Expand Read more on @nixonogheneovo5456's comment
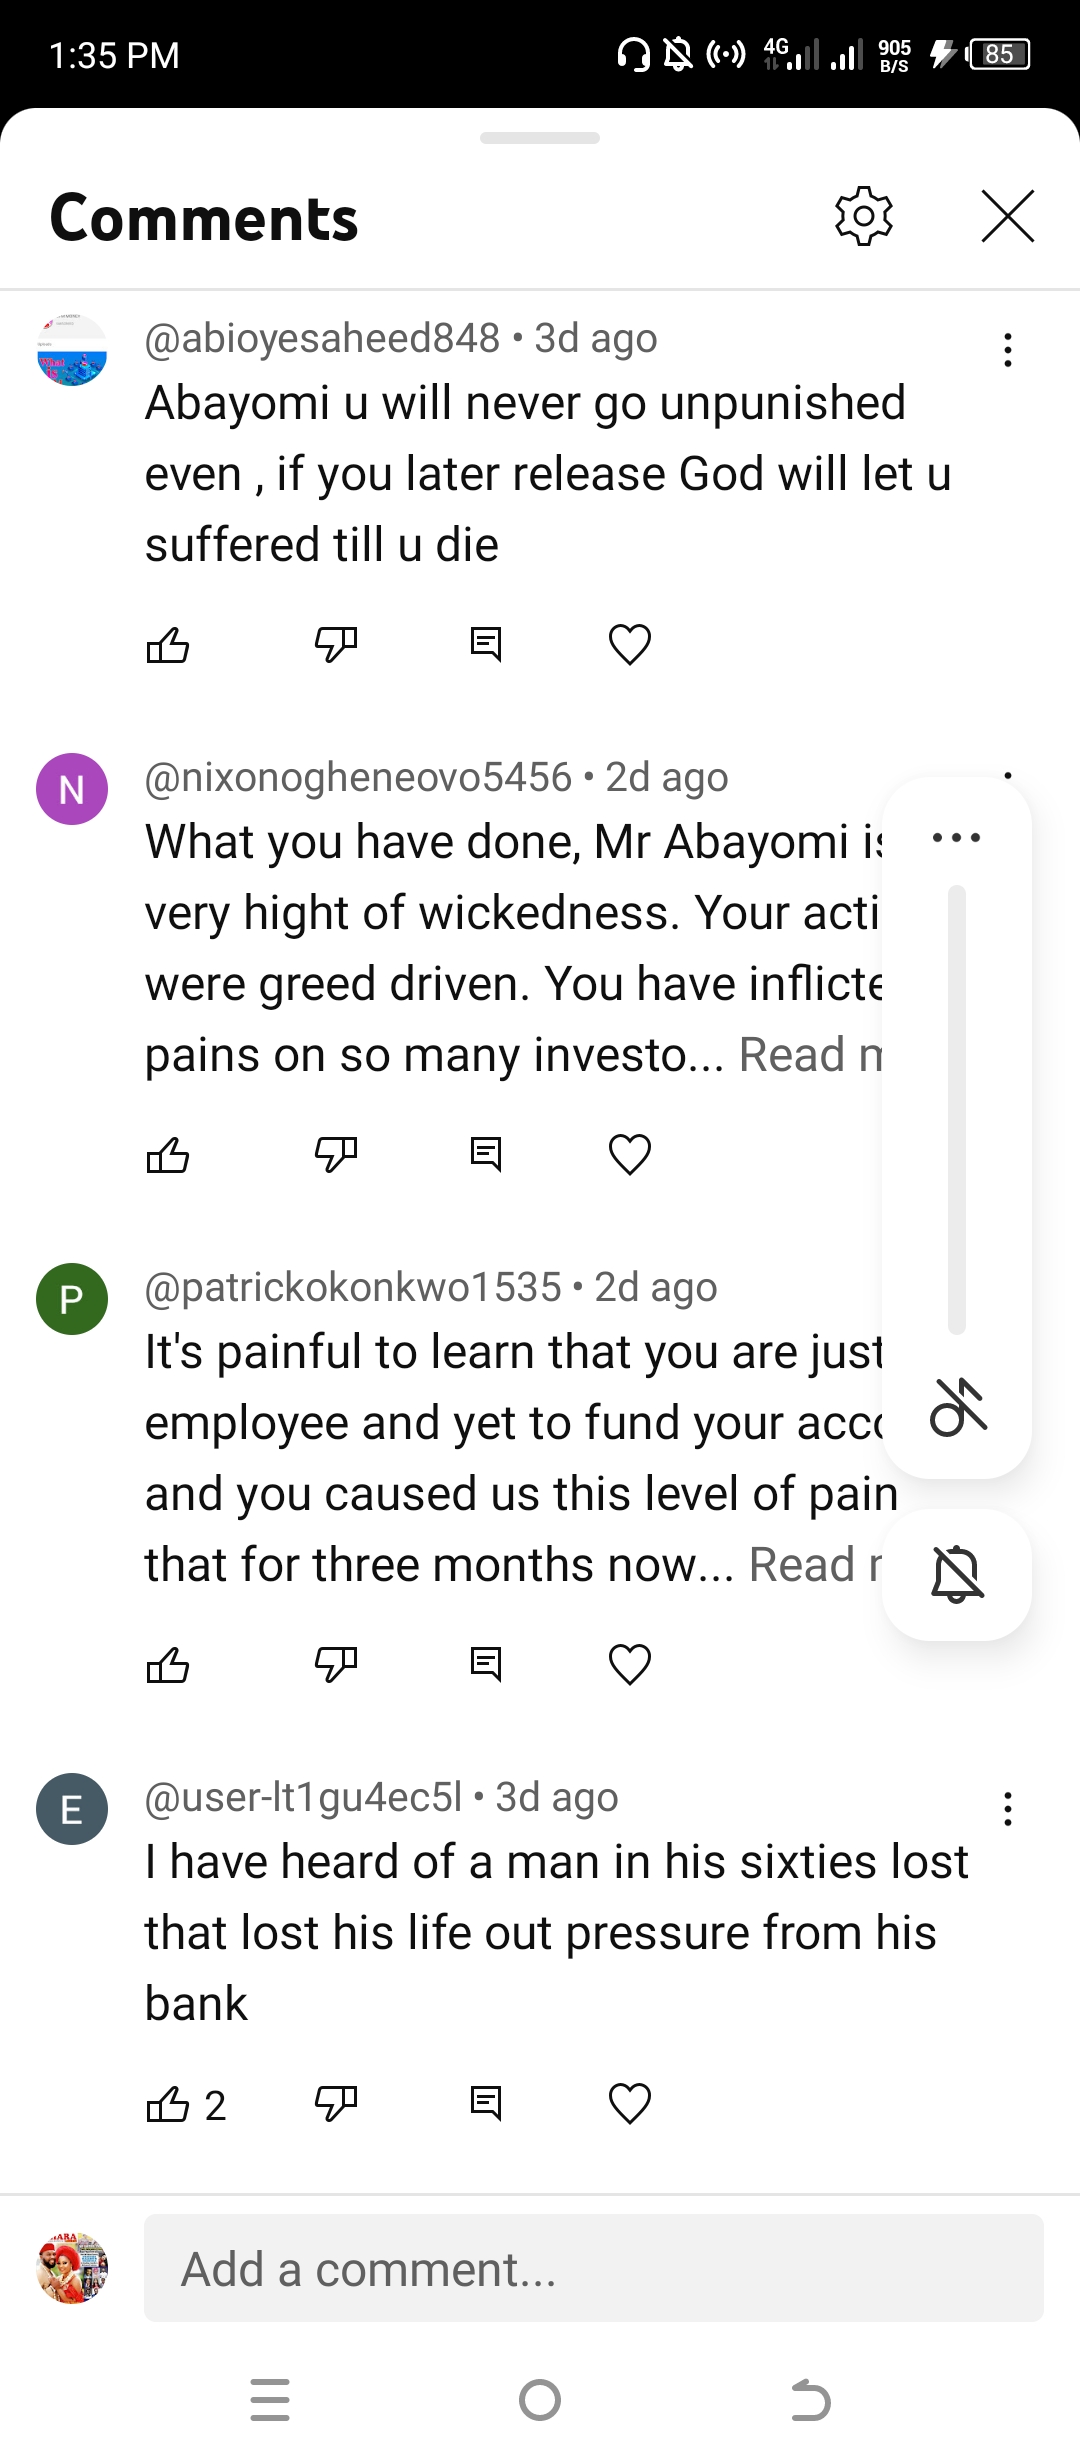The height and width of the screenshot is (2460, 1080). pos(810,1055)
